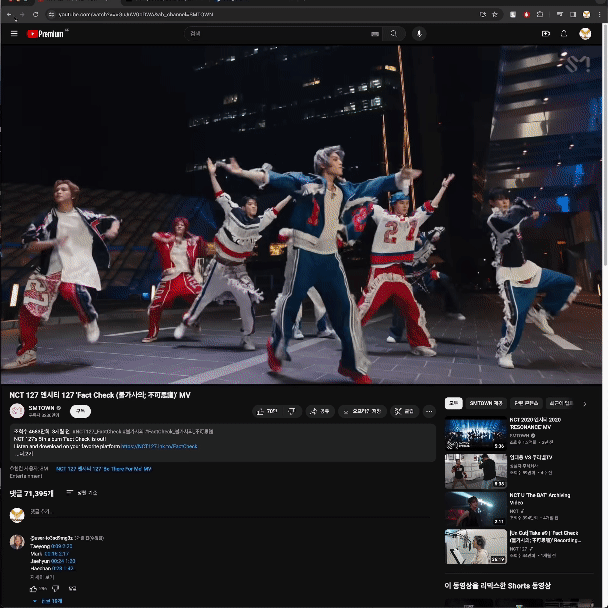Click the browser address bar URL

[136, 14]
